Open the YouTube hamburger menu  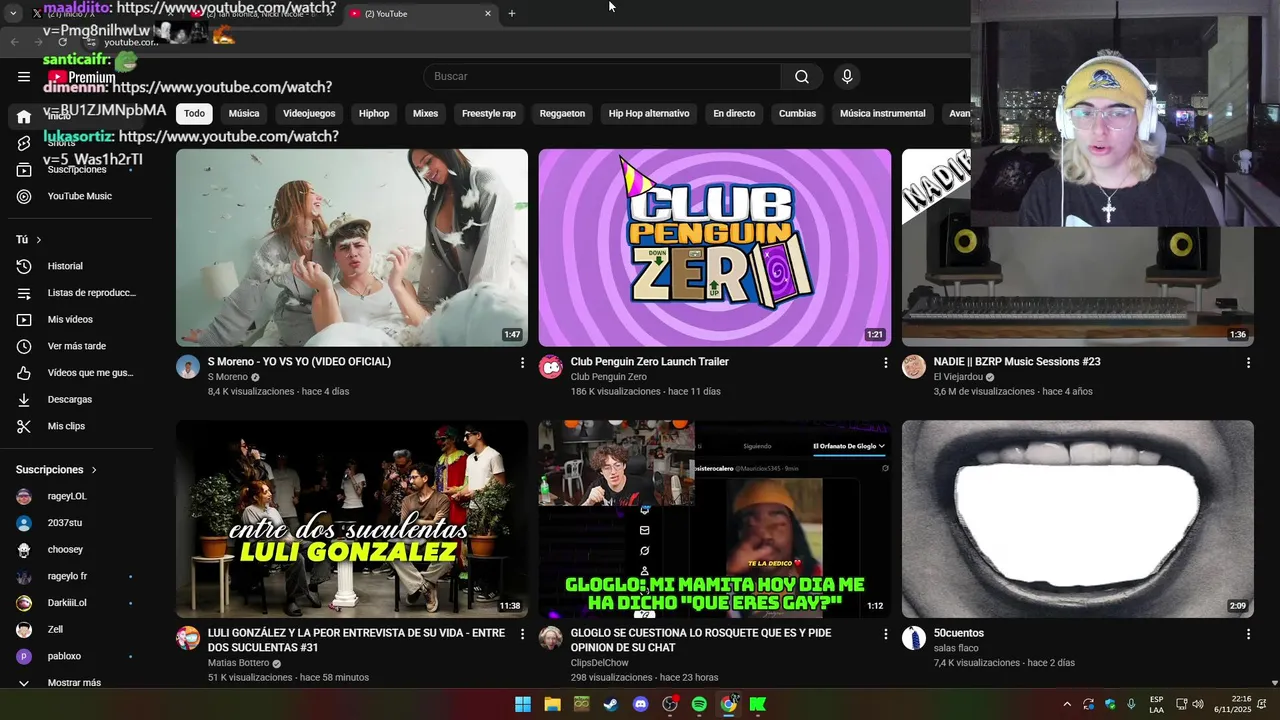(x=24, y=77)
